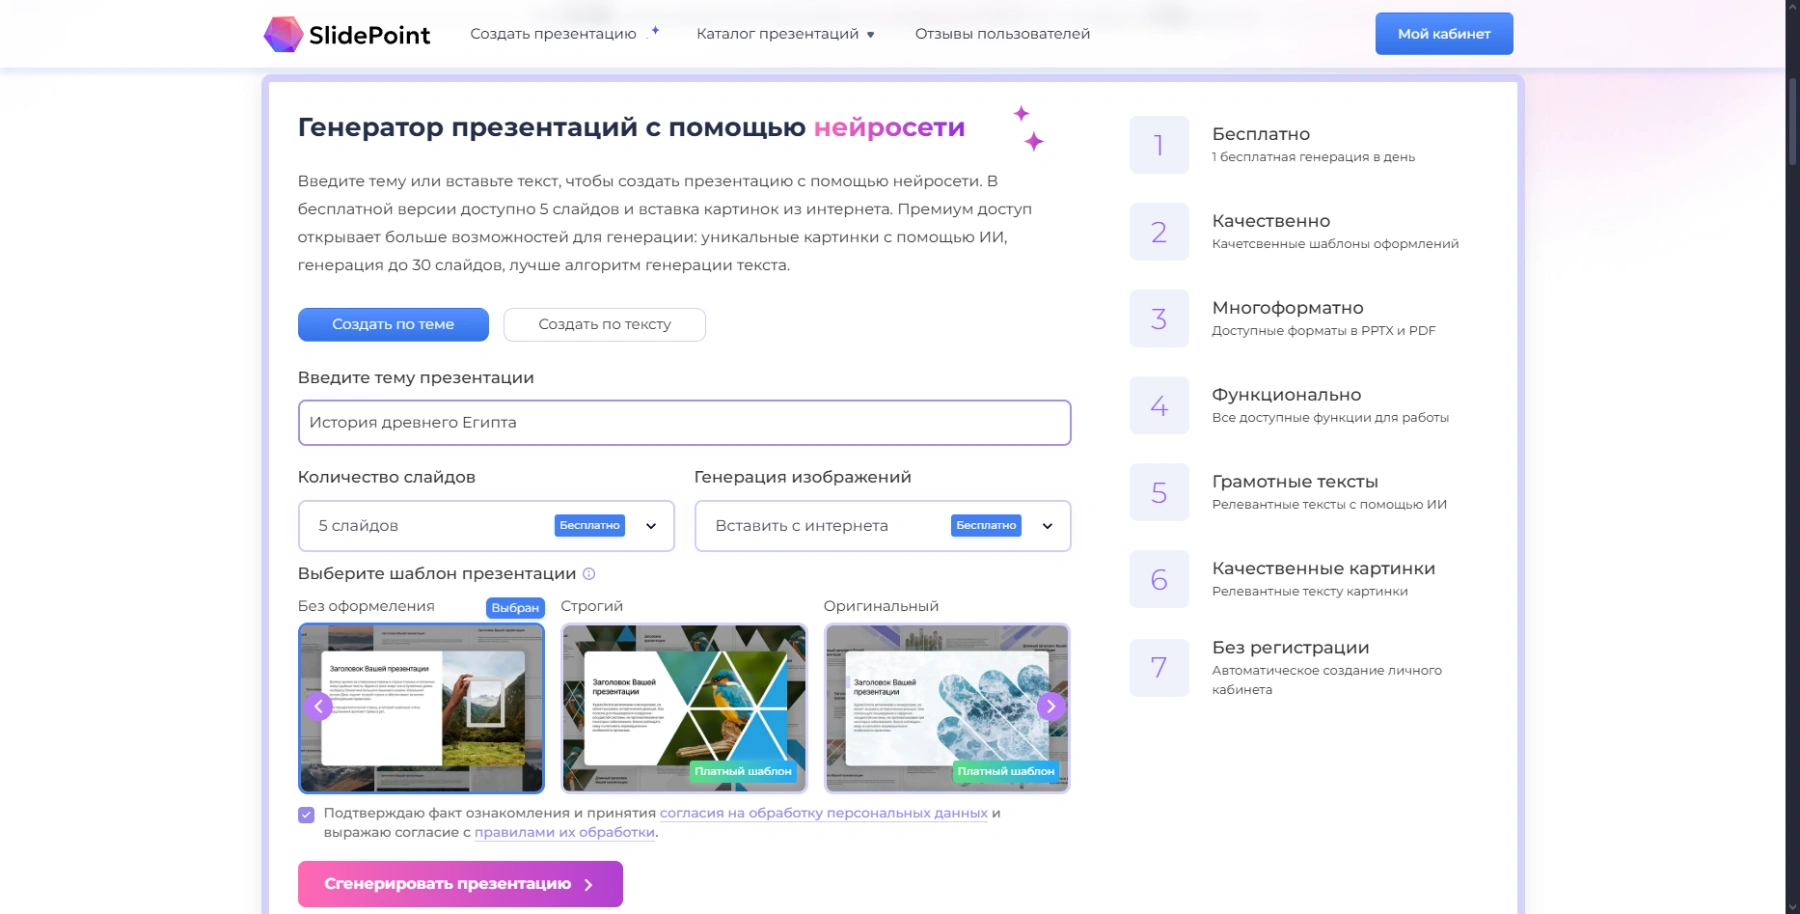Switch to the «Создать по тексту» tab

(604, 324)
